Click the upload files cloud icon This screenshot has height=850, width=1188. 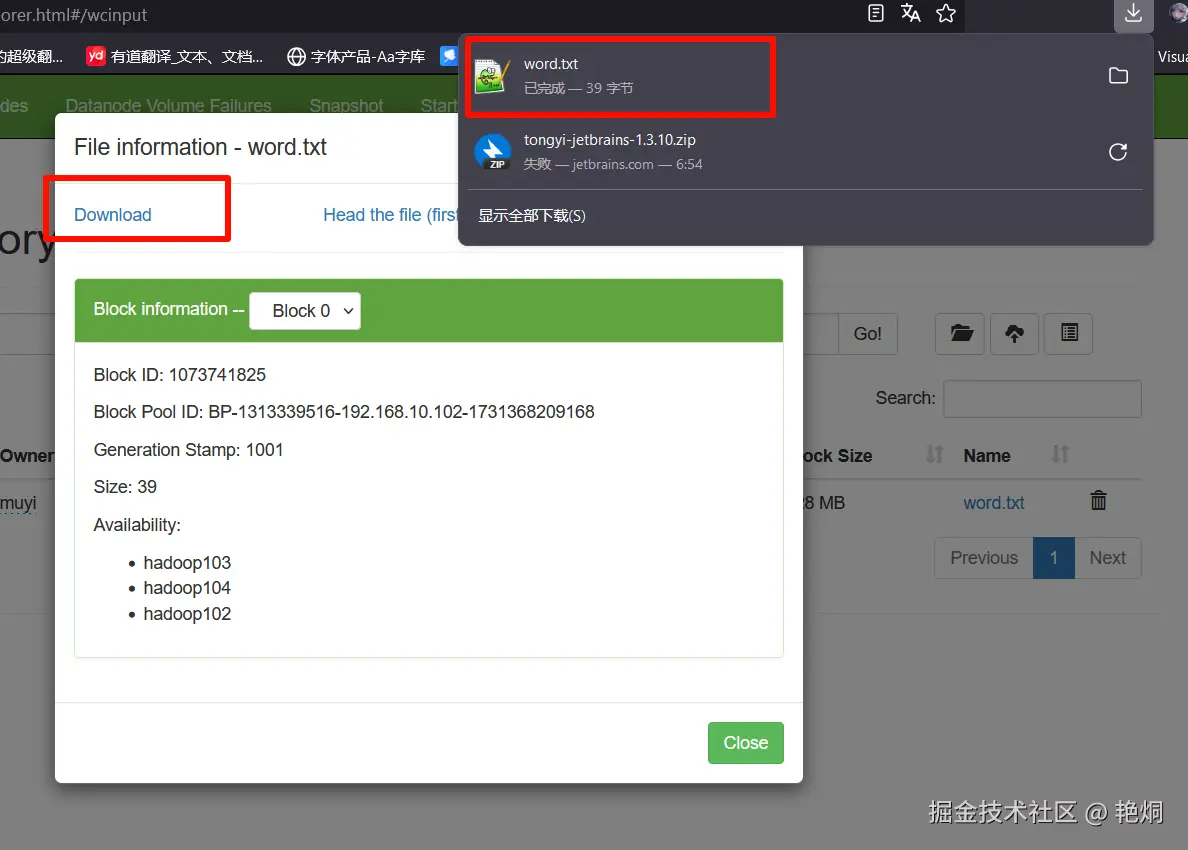click(x=1014, y=333)
